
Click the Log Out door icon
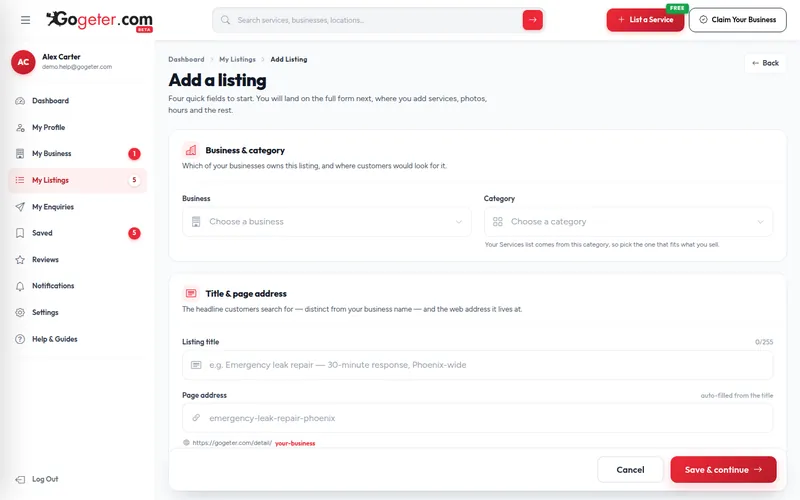click(20, 480)
